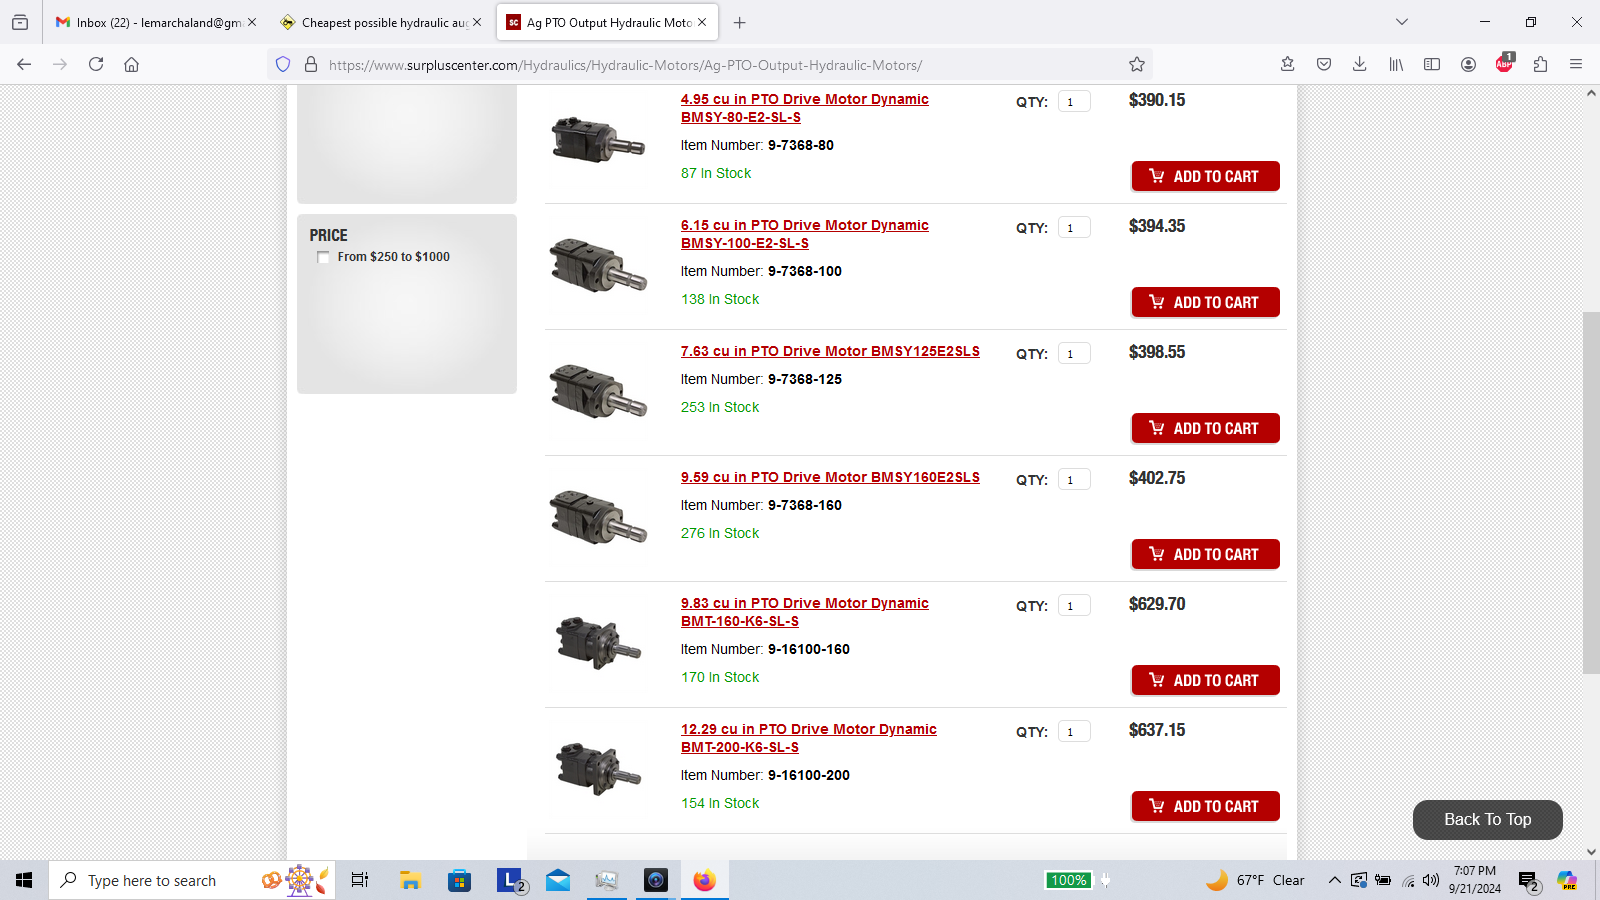Open Firefox from the taskbar
Image resolution: width=1600 pixels, height=900 pixels.
click(x=705, y=880)
